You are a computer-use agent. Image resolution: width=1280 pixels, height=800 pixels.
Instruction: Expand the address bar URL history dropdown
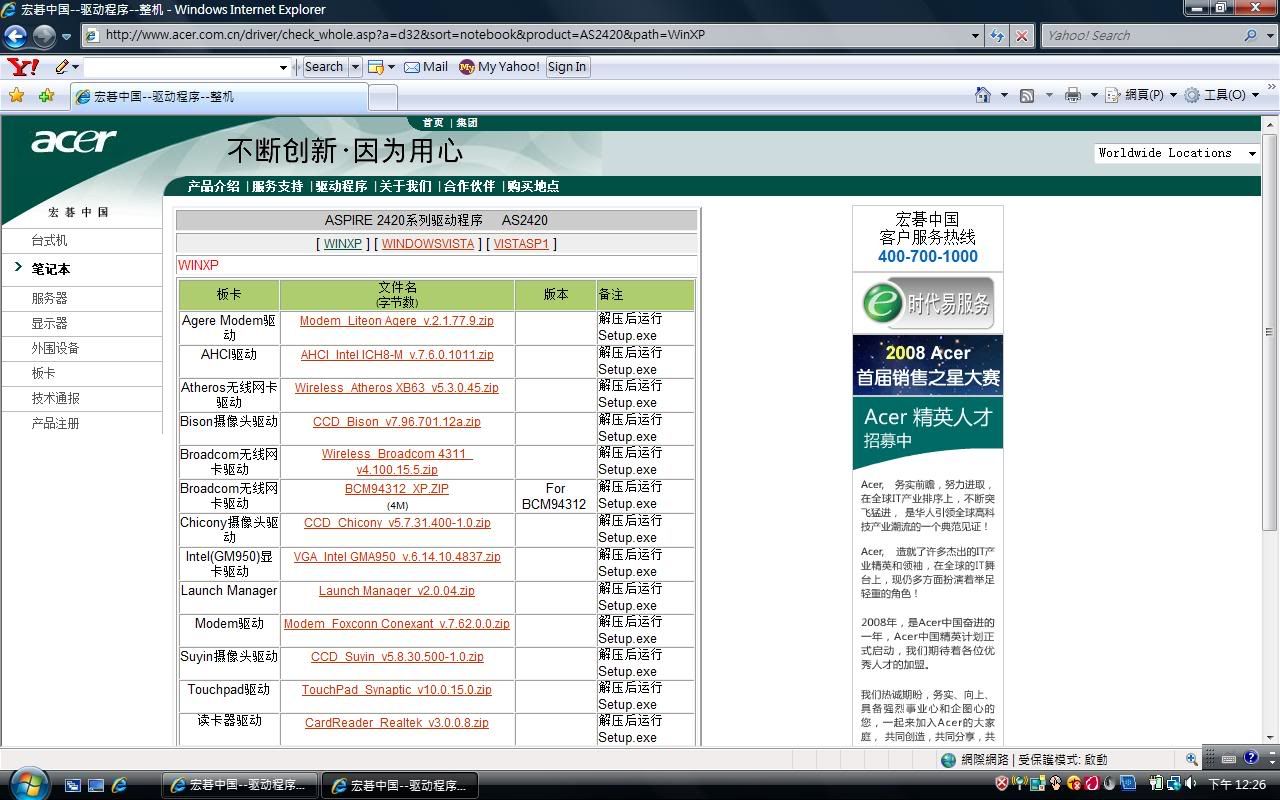coord(976,35)
